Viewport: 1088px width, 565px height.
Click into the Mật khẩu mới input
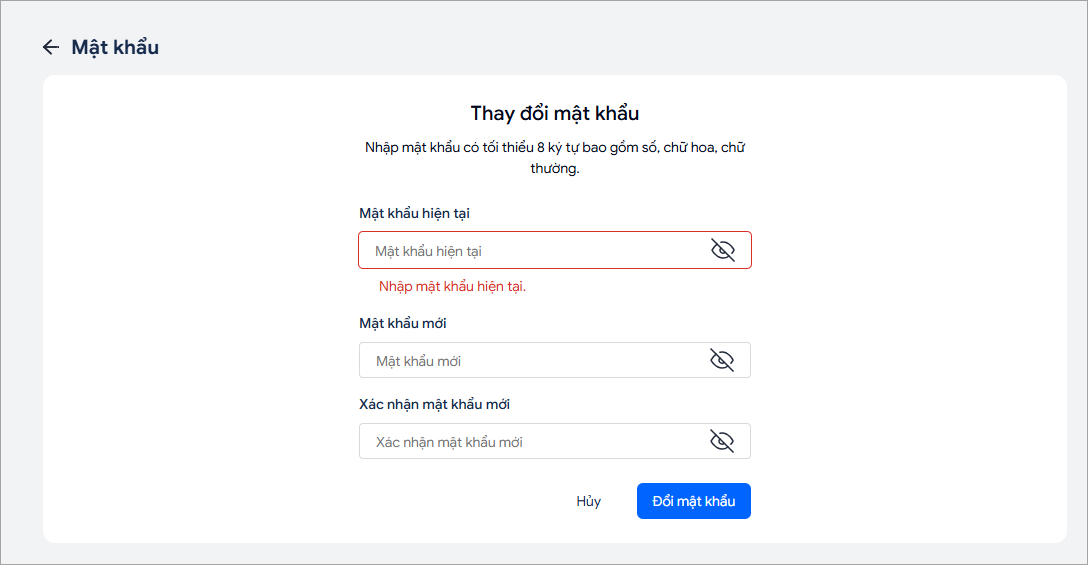click(530, 361)
